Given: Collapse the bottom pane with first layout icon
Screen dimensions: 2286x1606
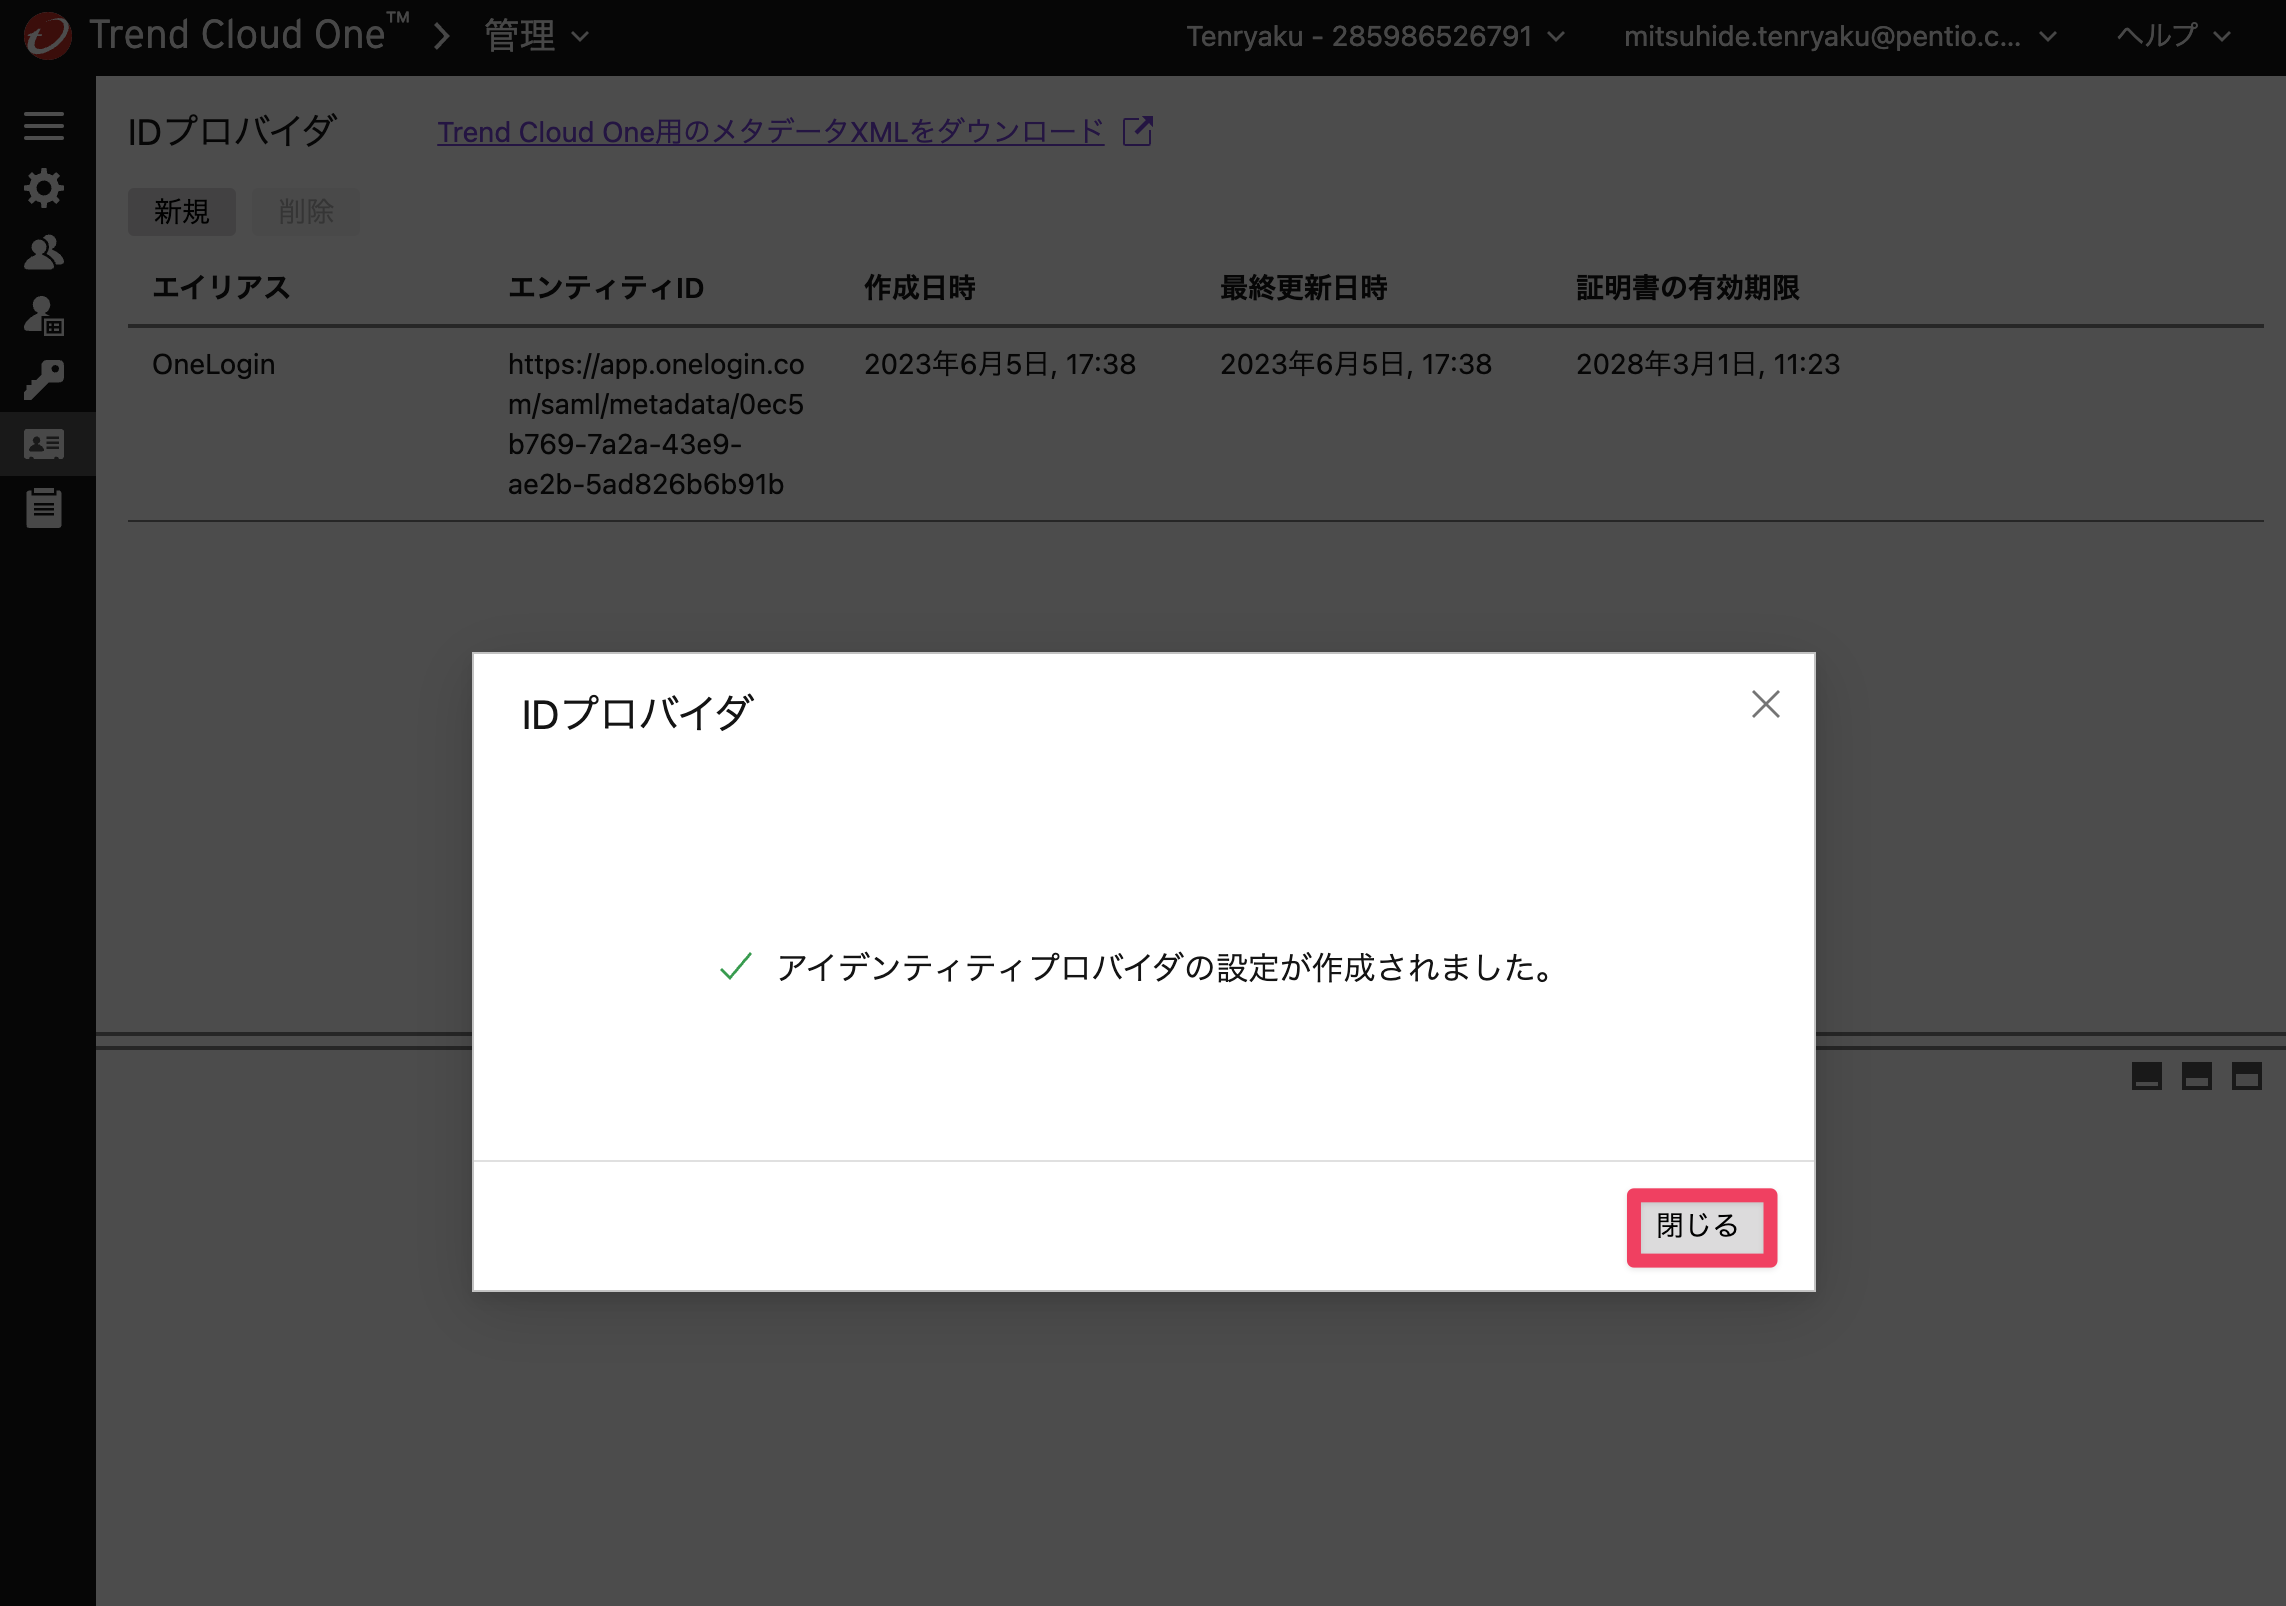Looking at the screenshot, I should (x=2146, y=1076).
